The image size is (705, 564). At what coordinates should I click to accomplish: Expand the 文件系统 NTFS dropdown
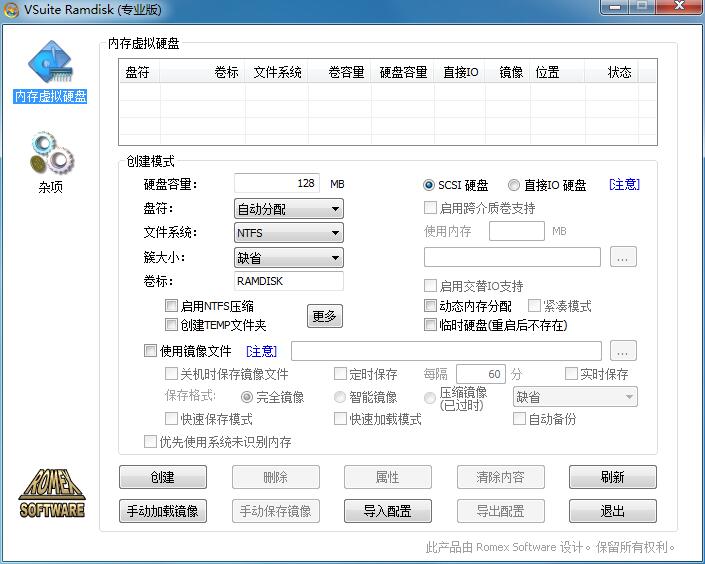[288, 233]
